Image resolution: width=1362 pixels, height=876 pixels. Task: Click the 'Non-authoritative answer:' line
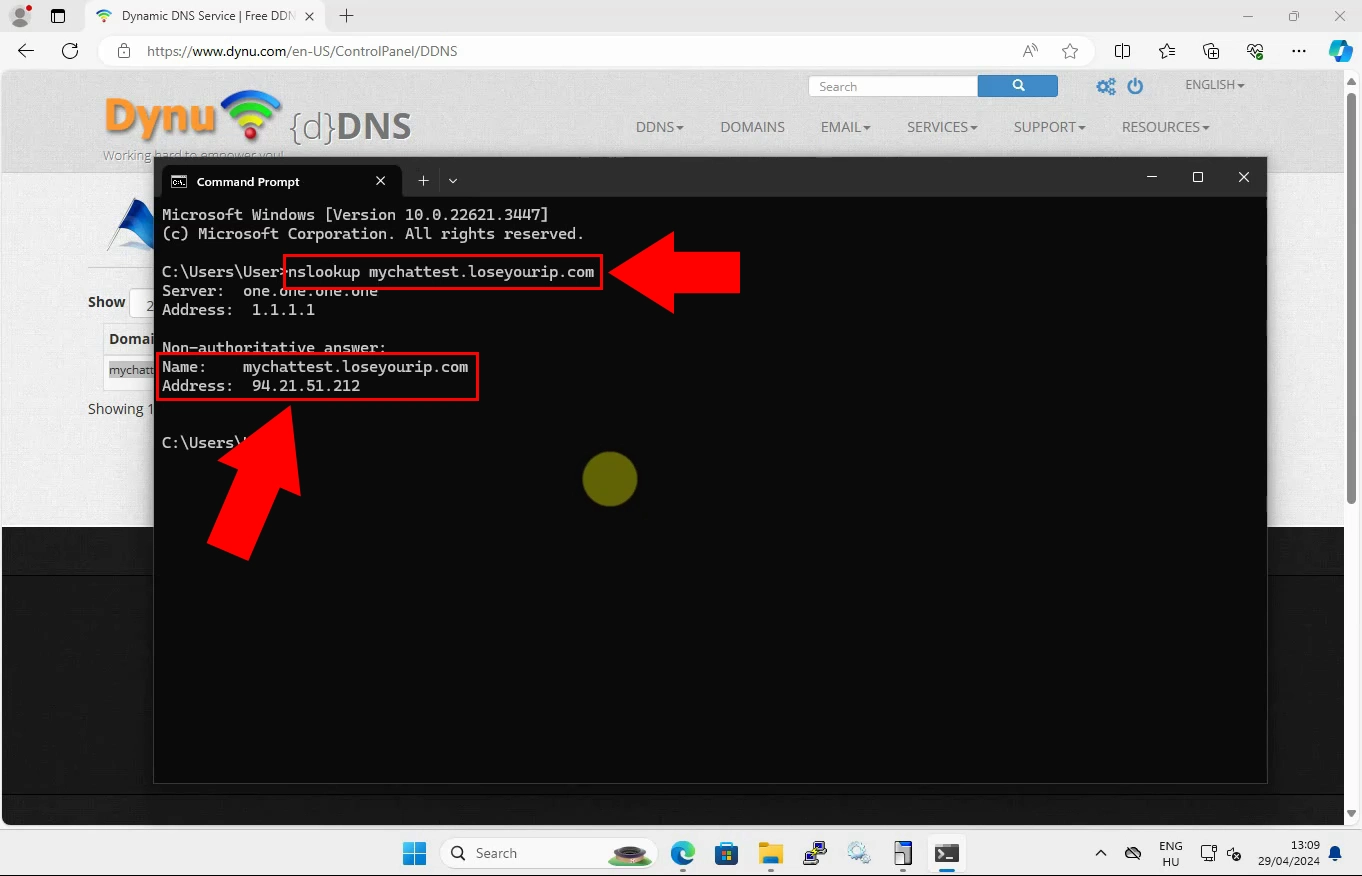[x=274, y=348]
